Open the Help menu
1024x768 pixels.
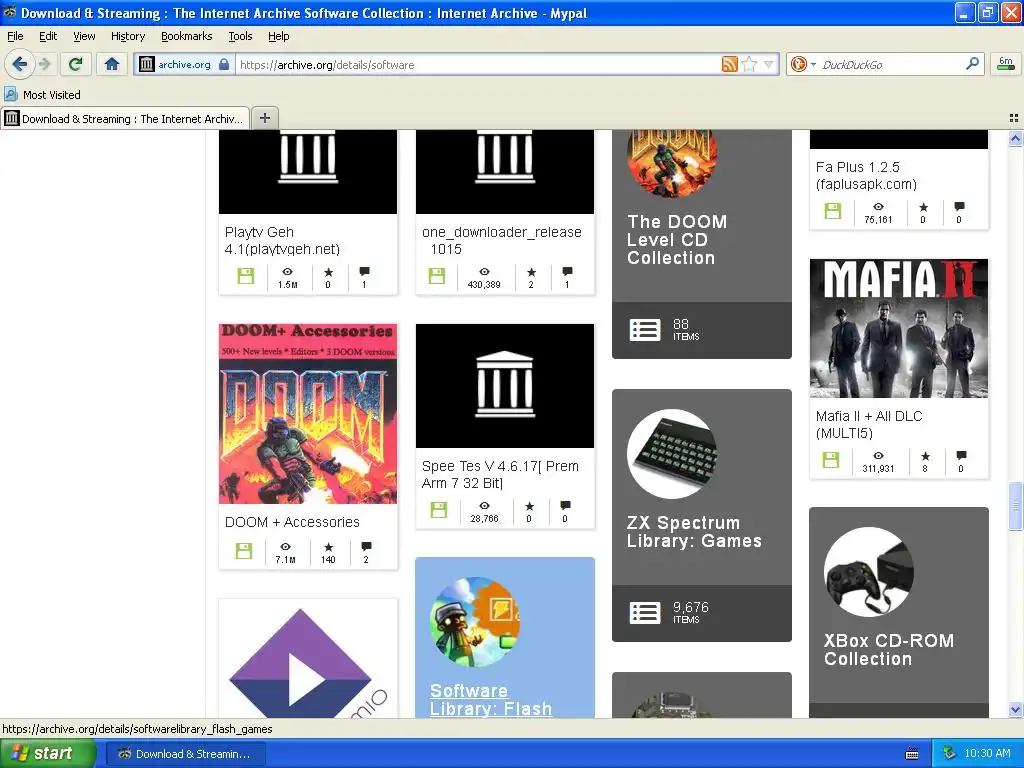pyautogui.click(x=278, y=36)
